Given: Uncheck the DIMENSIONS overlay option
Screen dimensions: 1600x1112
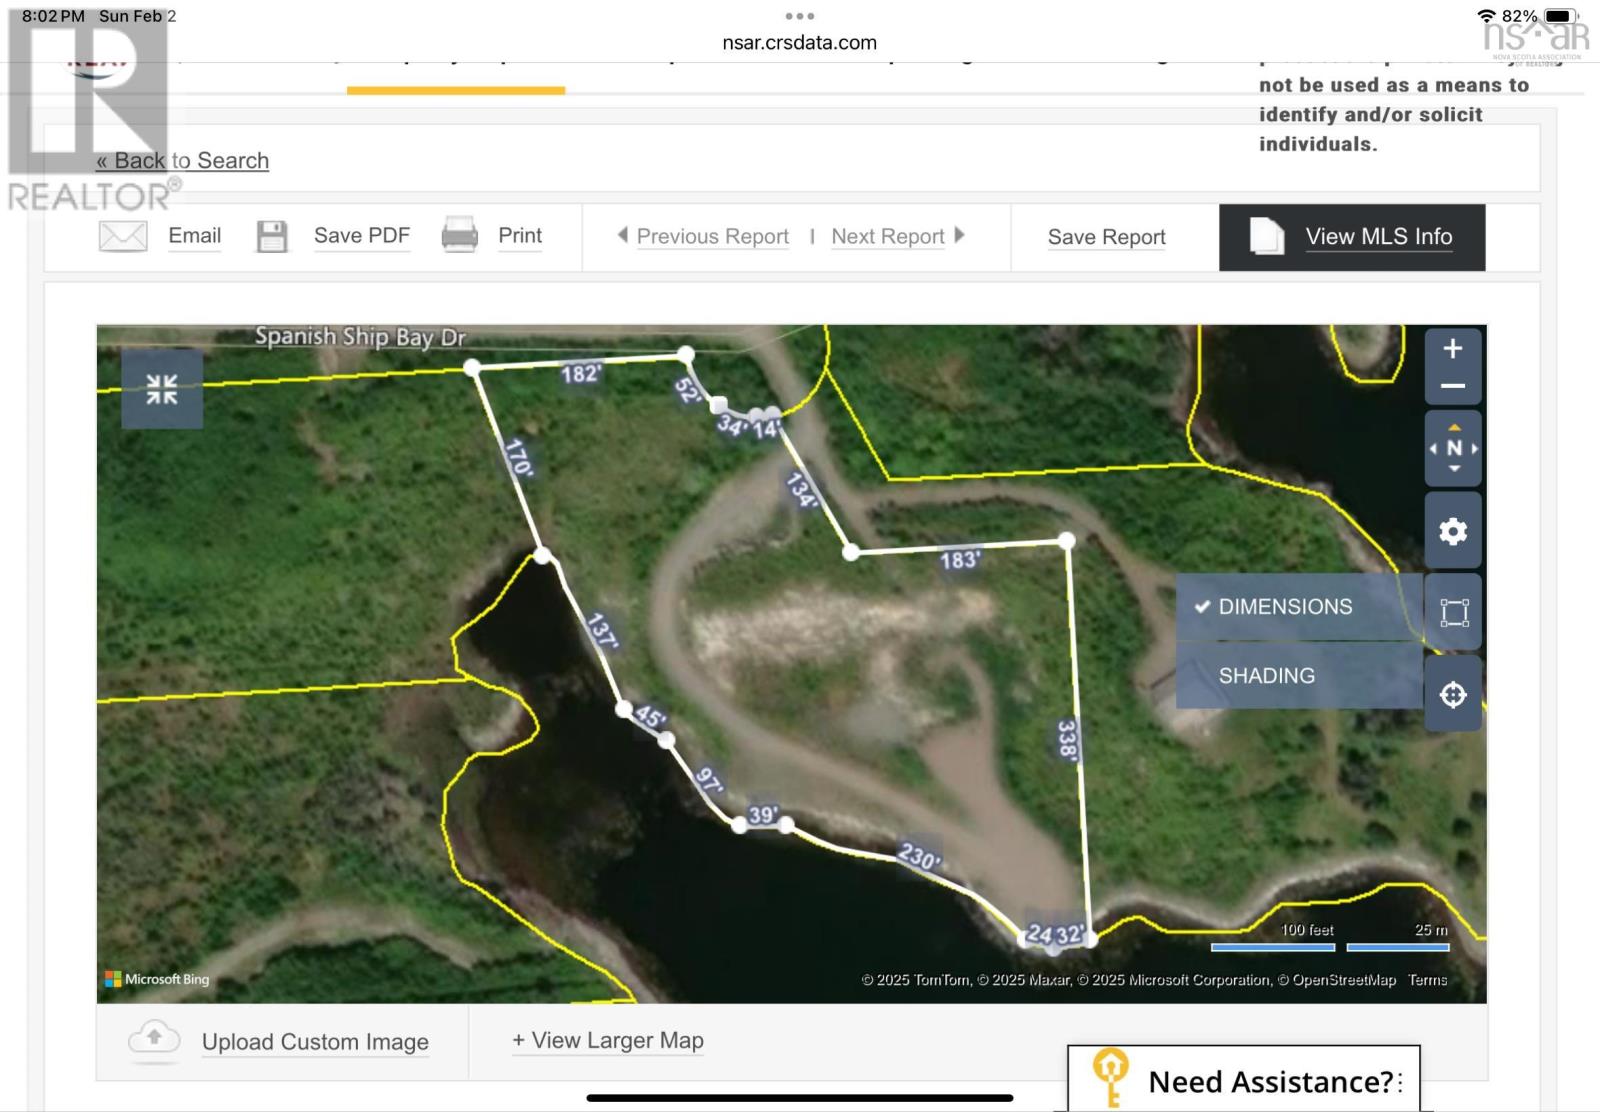Looking at the screenshot, I should (1284, 607).
